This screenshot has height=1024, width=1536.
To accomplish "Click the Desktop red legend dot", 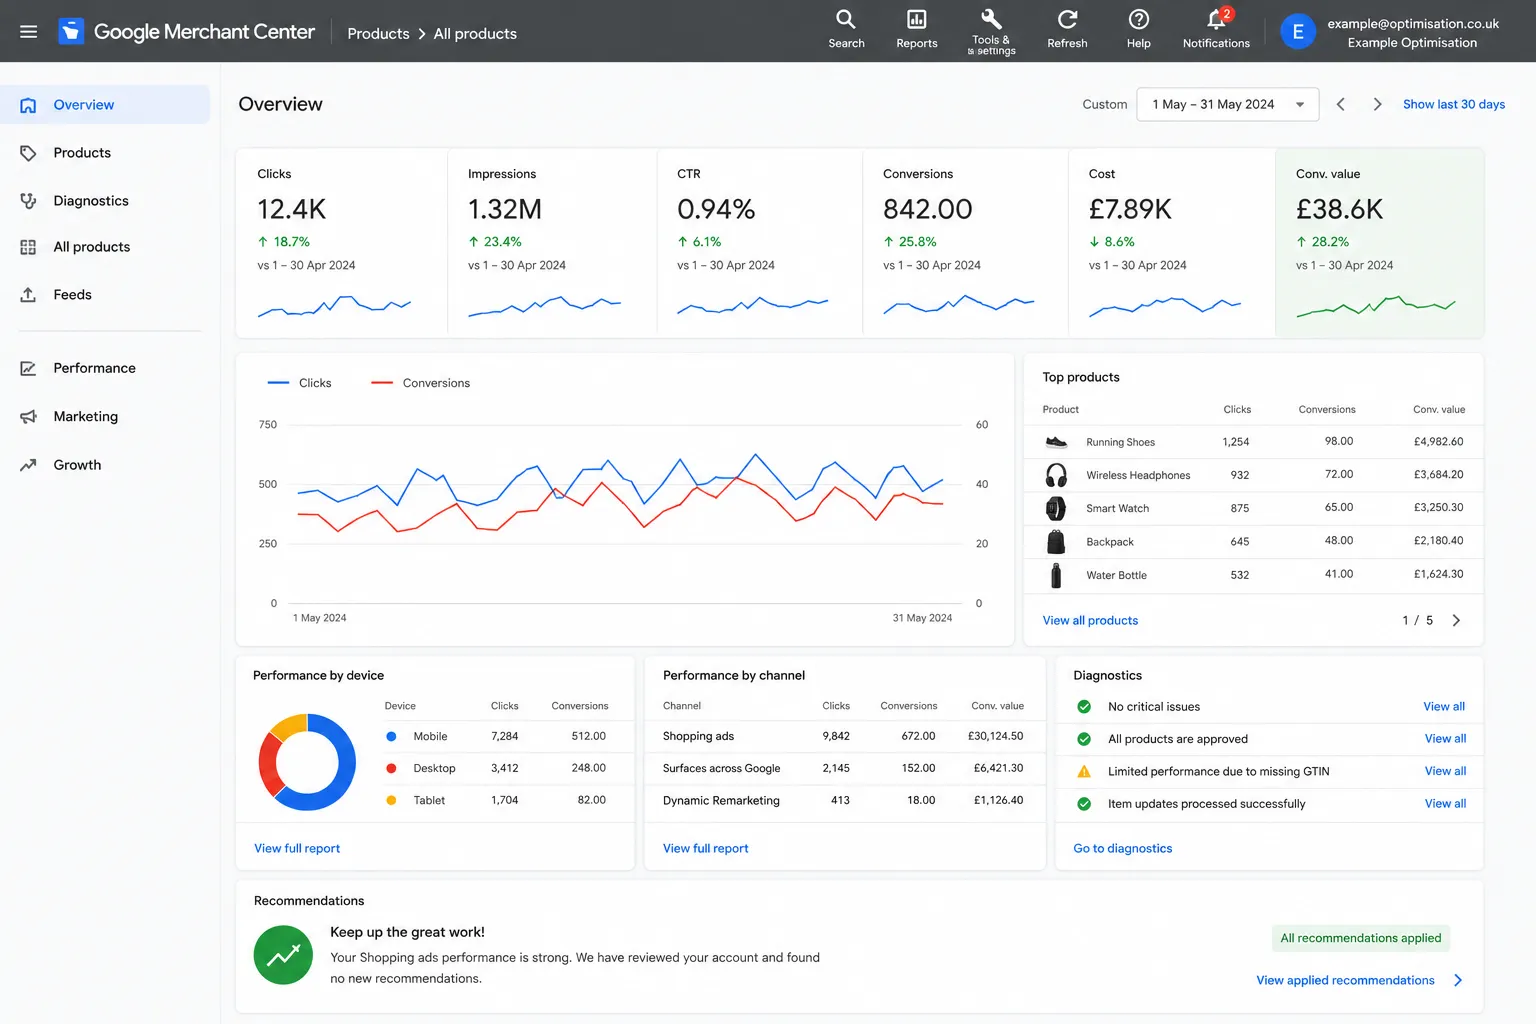I will tap(391, 768).
